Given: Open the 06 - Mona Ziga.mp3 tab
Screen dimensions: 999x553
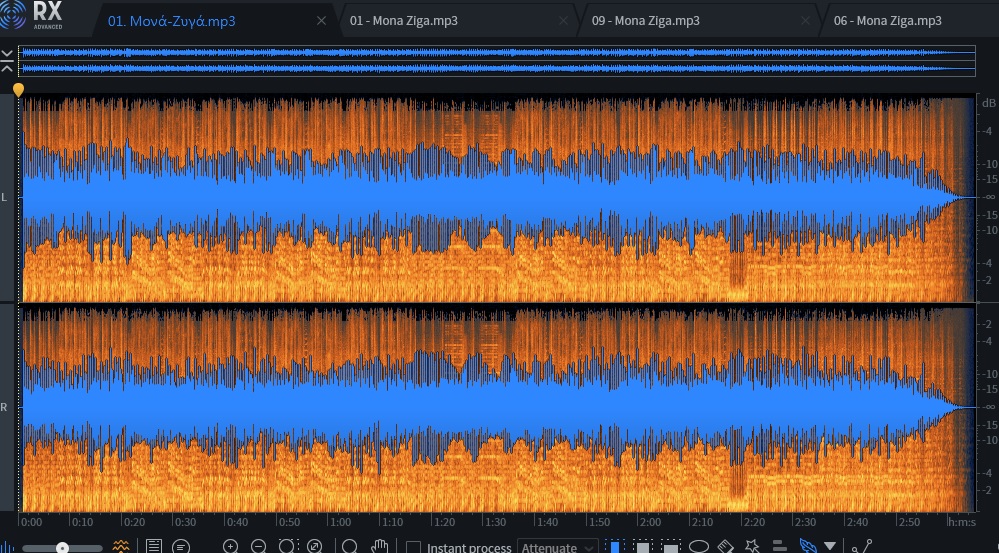Looking at the screenshot, I should (887, 20).
